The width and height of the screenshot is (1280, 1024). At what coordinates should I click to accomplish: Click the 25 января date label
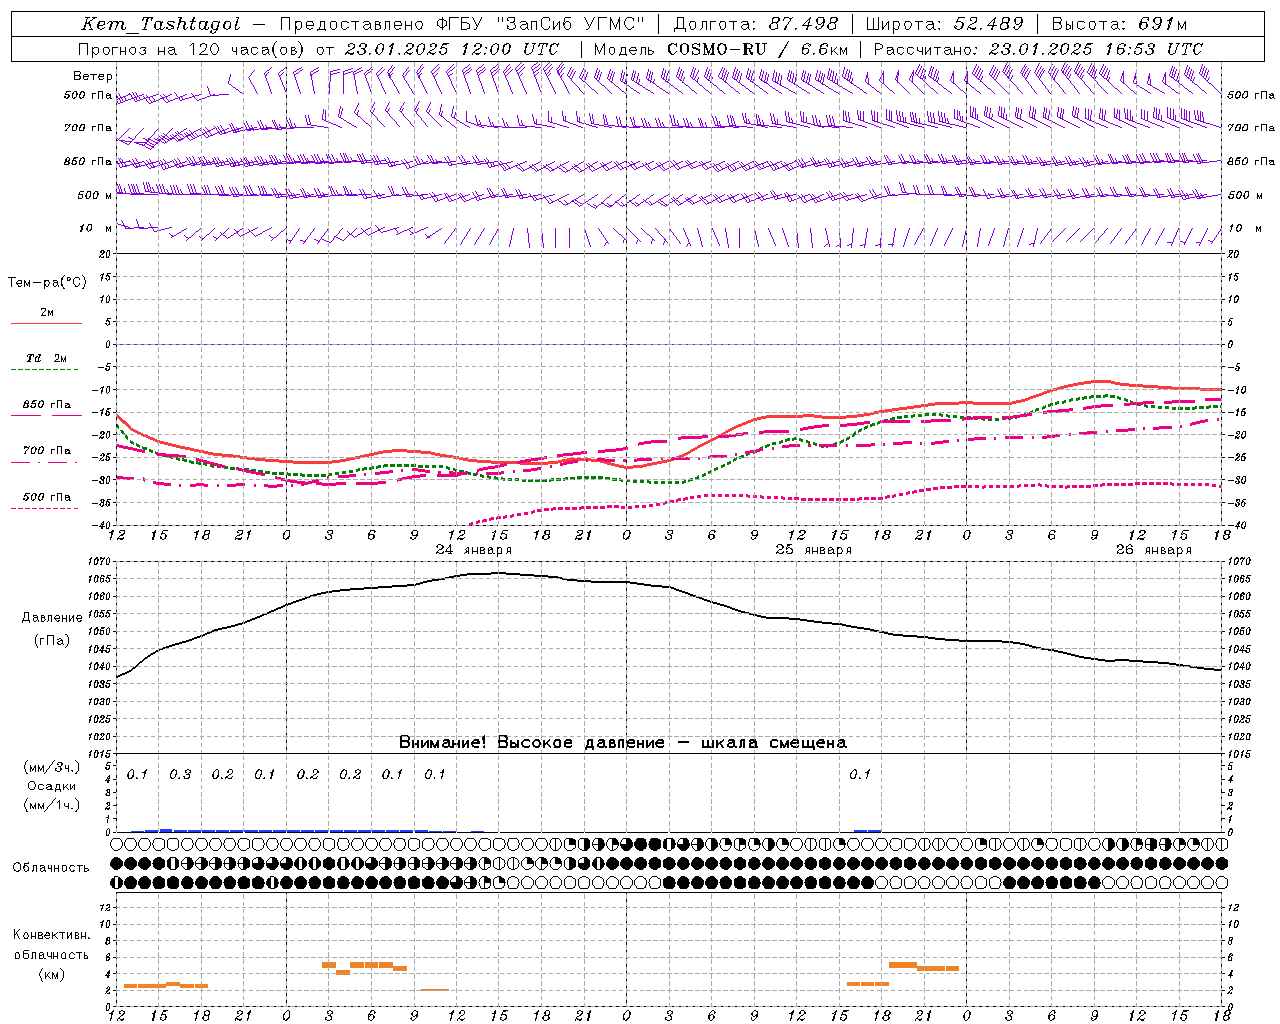pos(813,550)
